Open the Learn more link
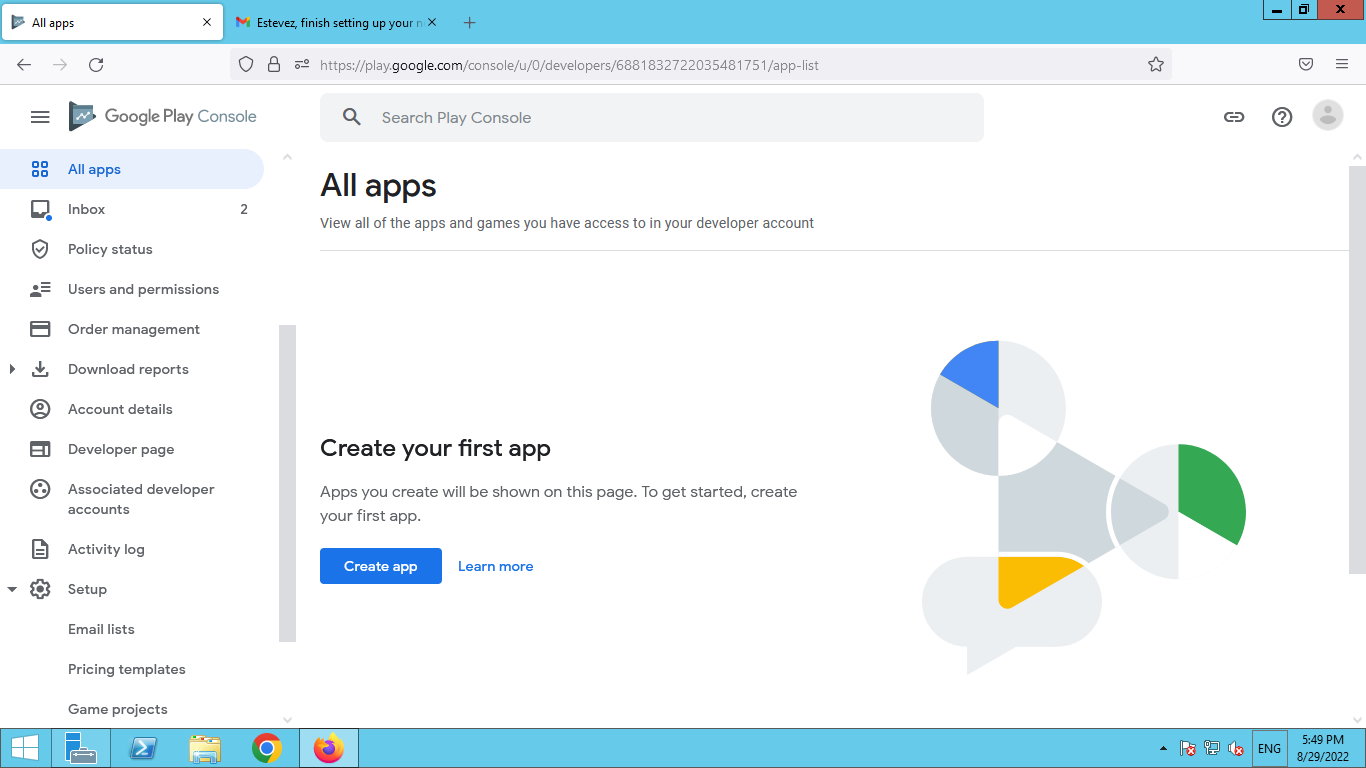Screen dimensions: 1366x768 (x=495, y=566)
